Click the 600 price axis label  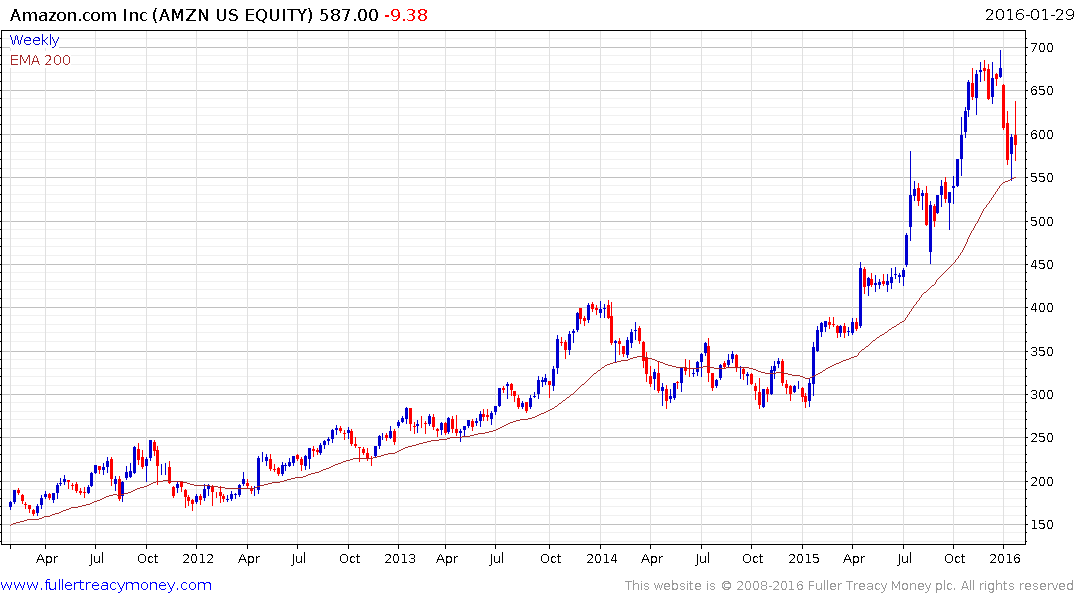(x=1041, y=134)
